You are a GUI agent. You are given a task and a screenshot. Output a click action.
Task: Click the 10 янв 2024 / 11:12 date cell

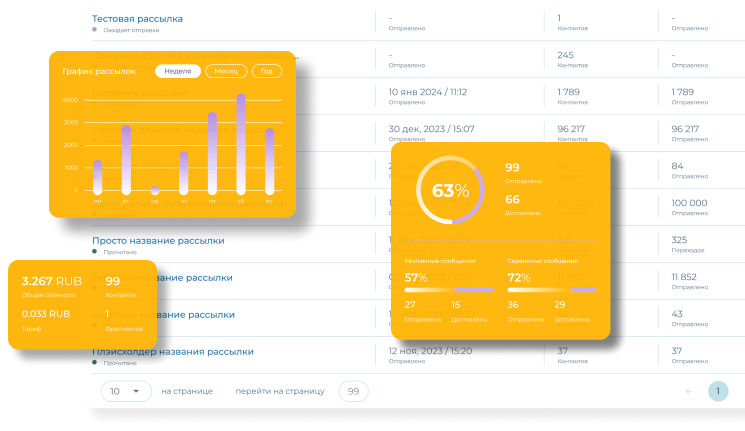click(x=428, y=91)
